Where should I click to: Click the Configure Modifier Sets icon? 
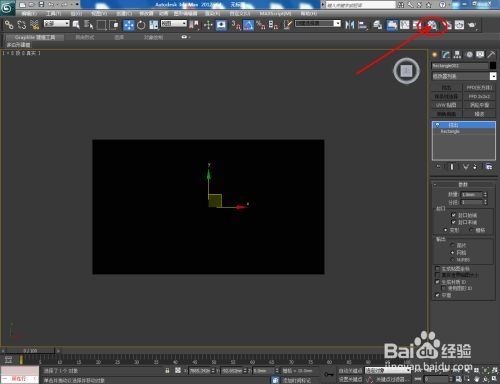click(489, 167)
